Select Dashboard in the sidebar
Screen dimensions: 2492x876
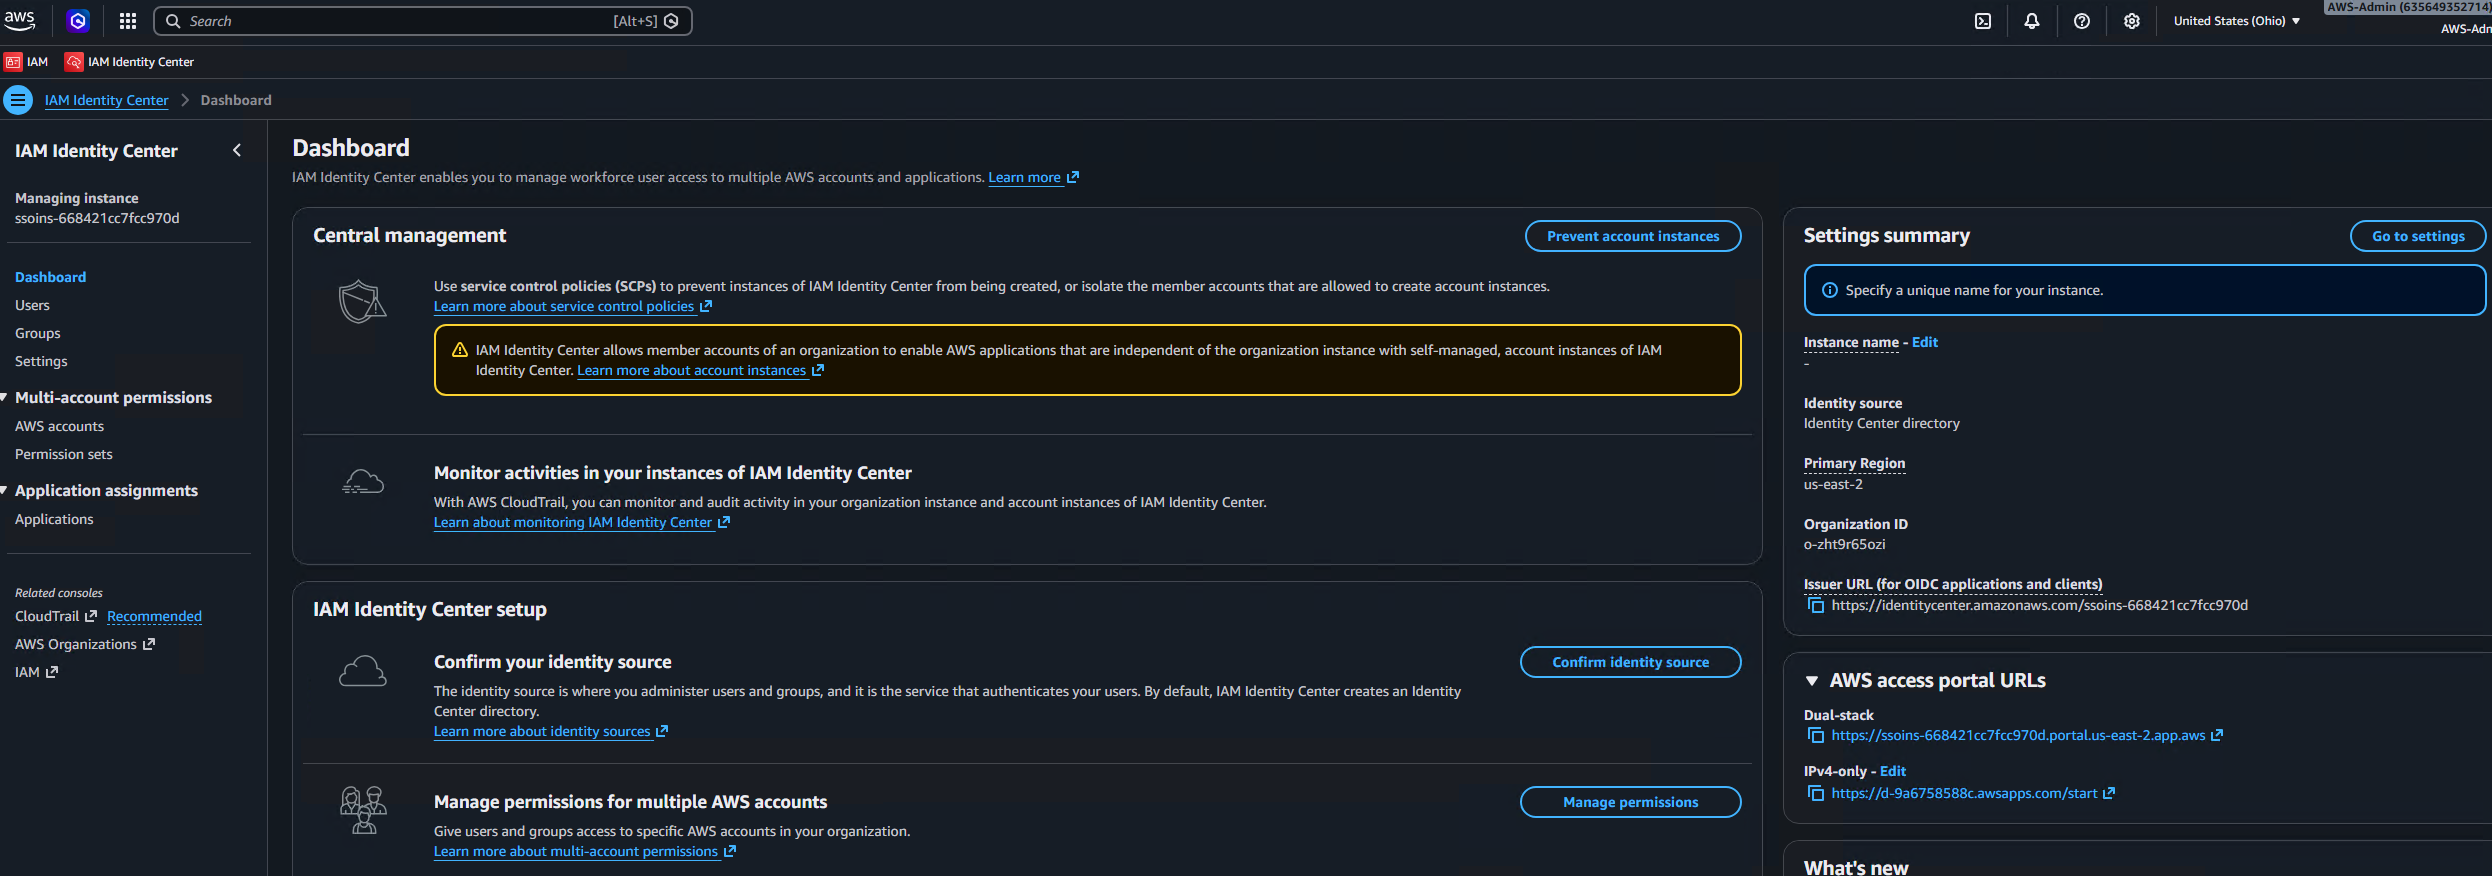coord(50,277)
